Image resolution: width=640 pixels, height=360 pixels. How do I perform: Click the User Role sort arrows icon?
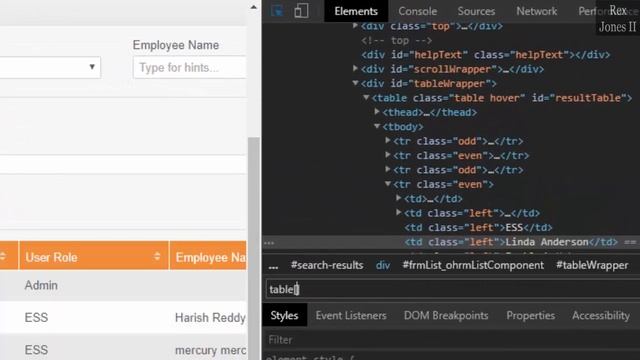157,256
